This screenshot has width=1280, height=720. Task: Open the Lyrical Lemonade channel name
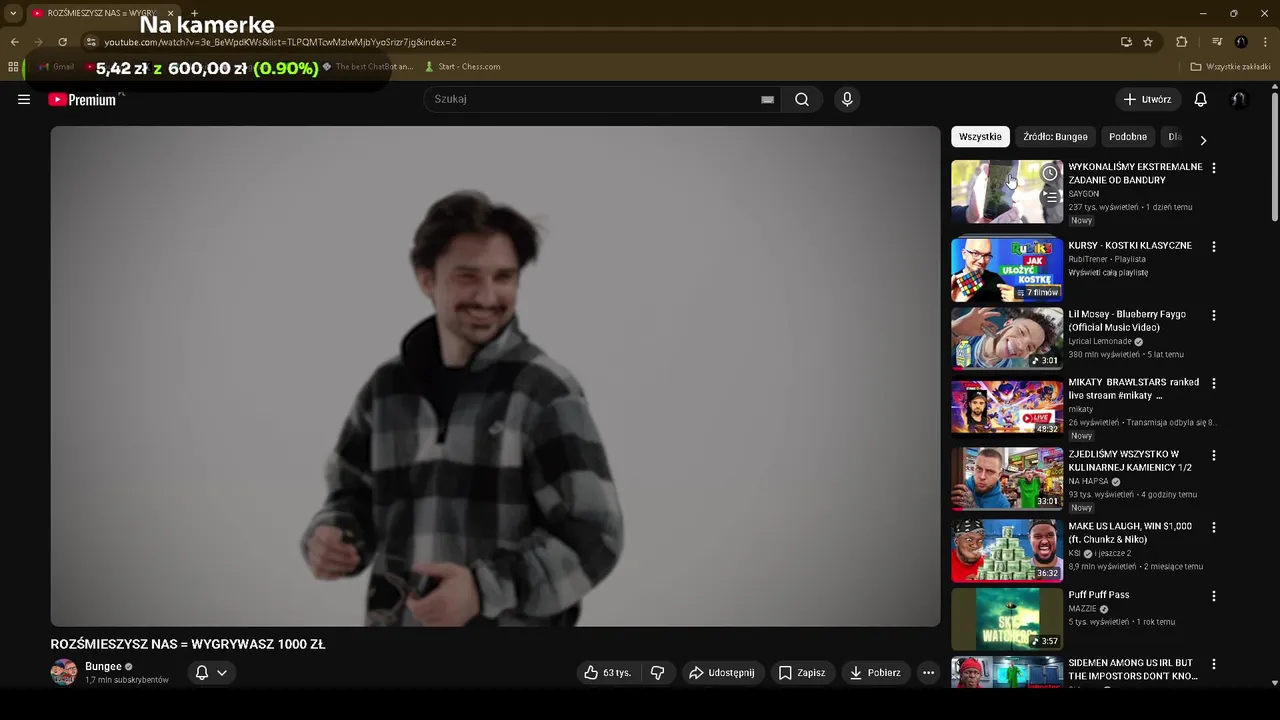point(1100,341)
